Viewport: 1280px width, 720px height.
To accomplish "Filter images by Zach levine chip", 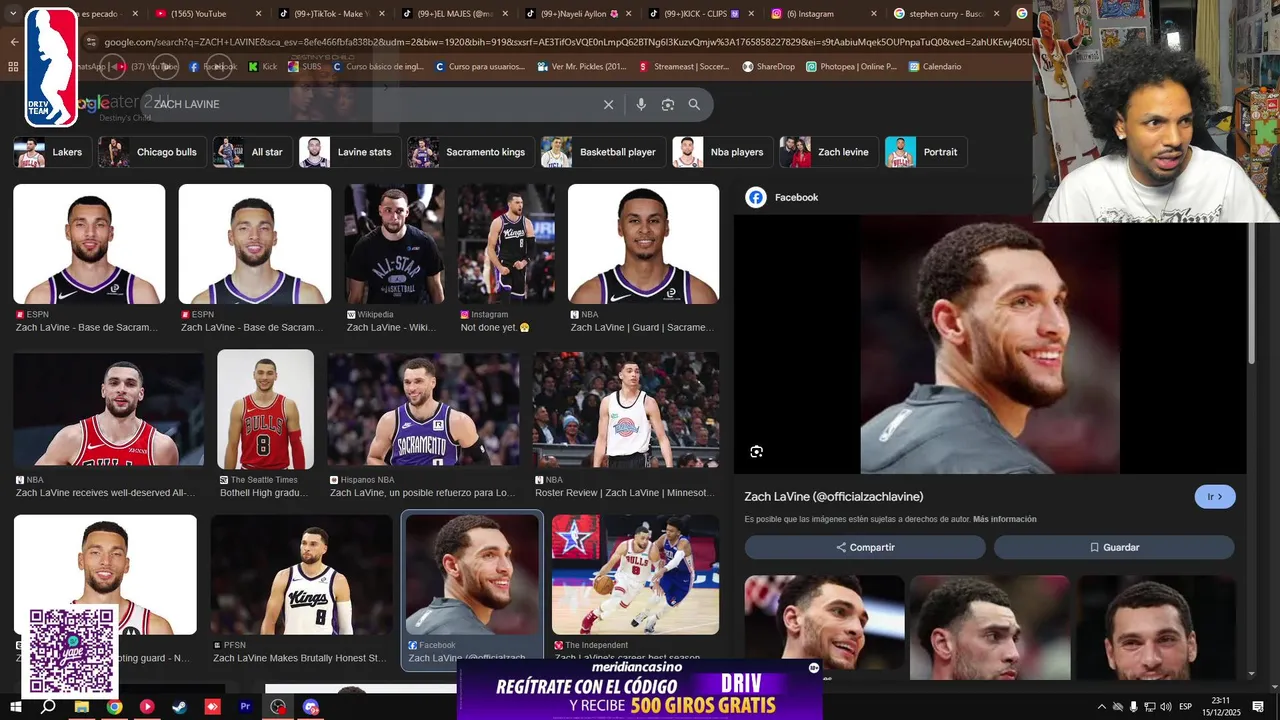I will [x=829, y=152].
